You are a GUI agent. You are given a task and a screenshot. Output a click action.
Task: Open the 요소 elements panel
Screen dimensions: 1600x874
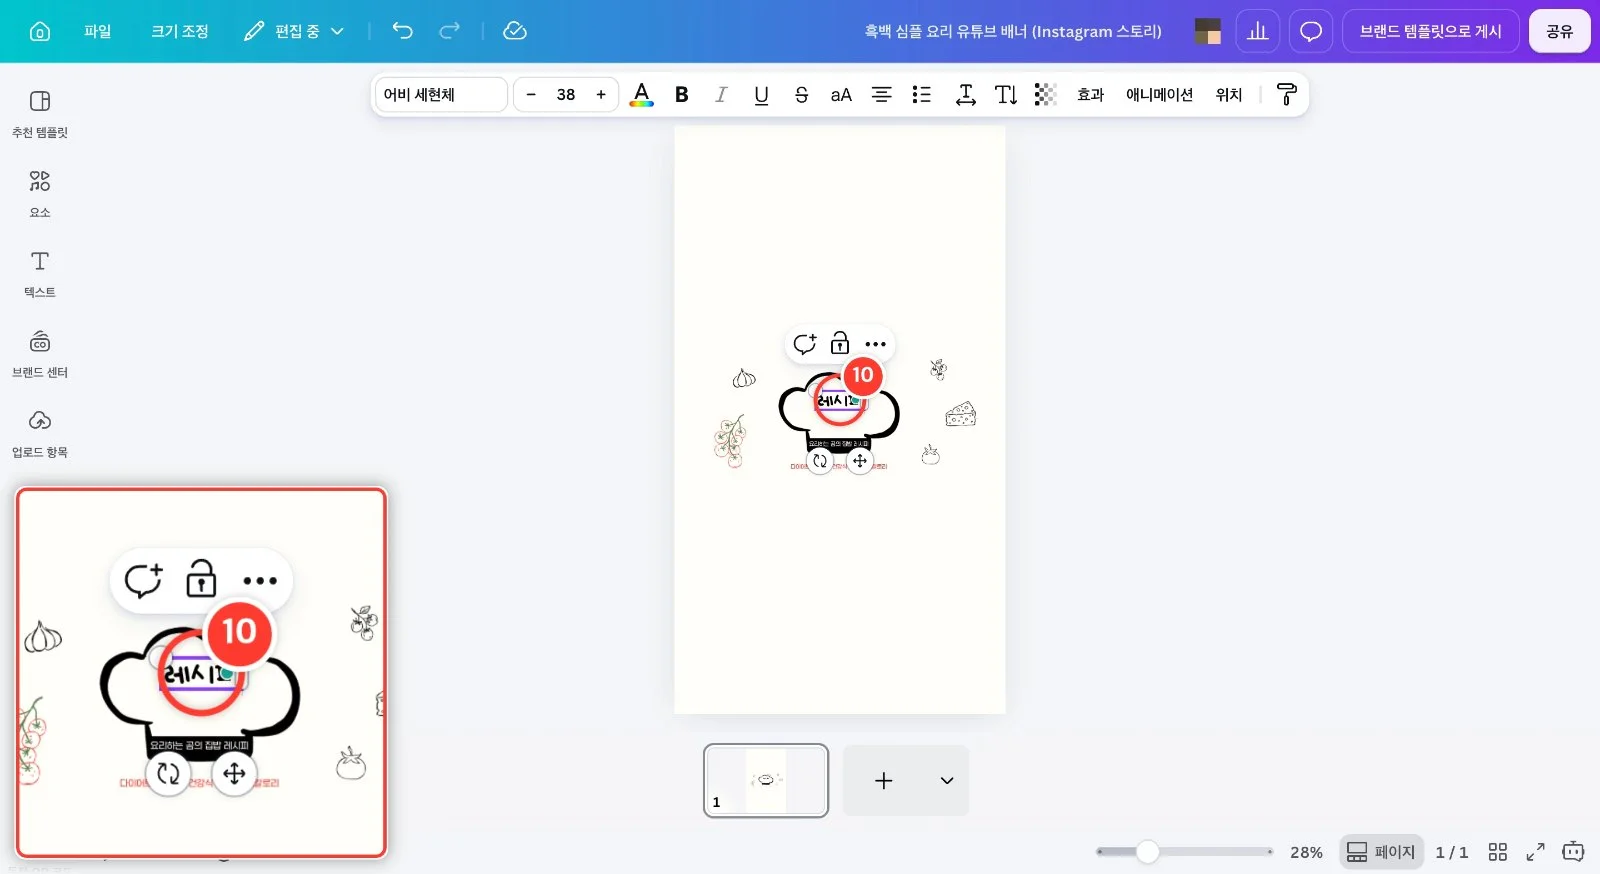pyautogui.click(x=40, y=194)
